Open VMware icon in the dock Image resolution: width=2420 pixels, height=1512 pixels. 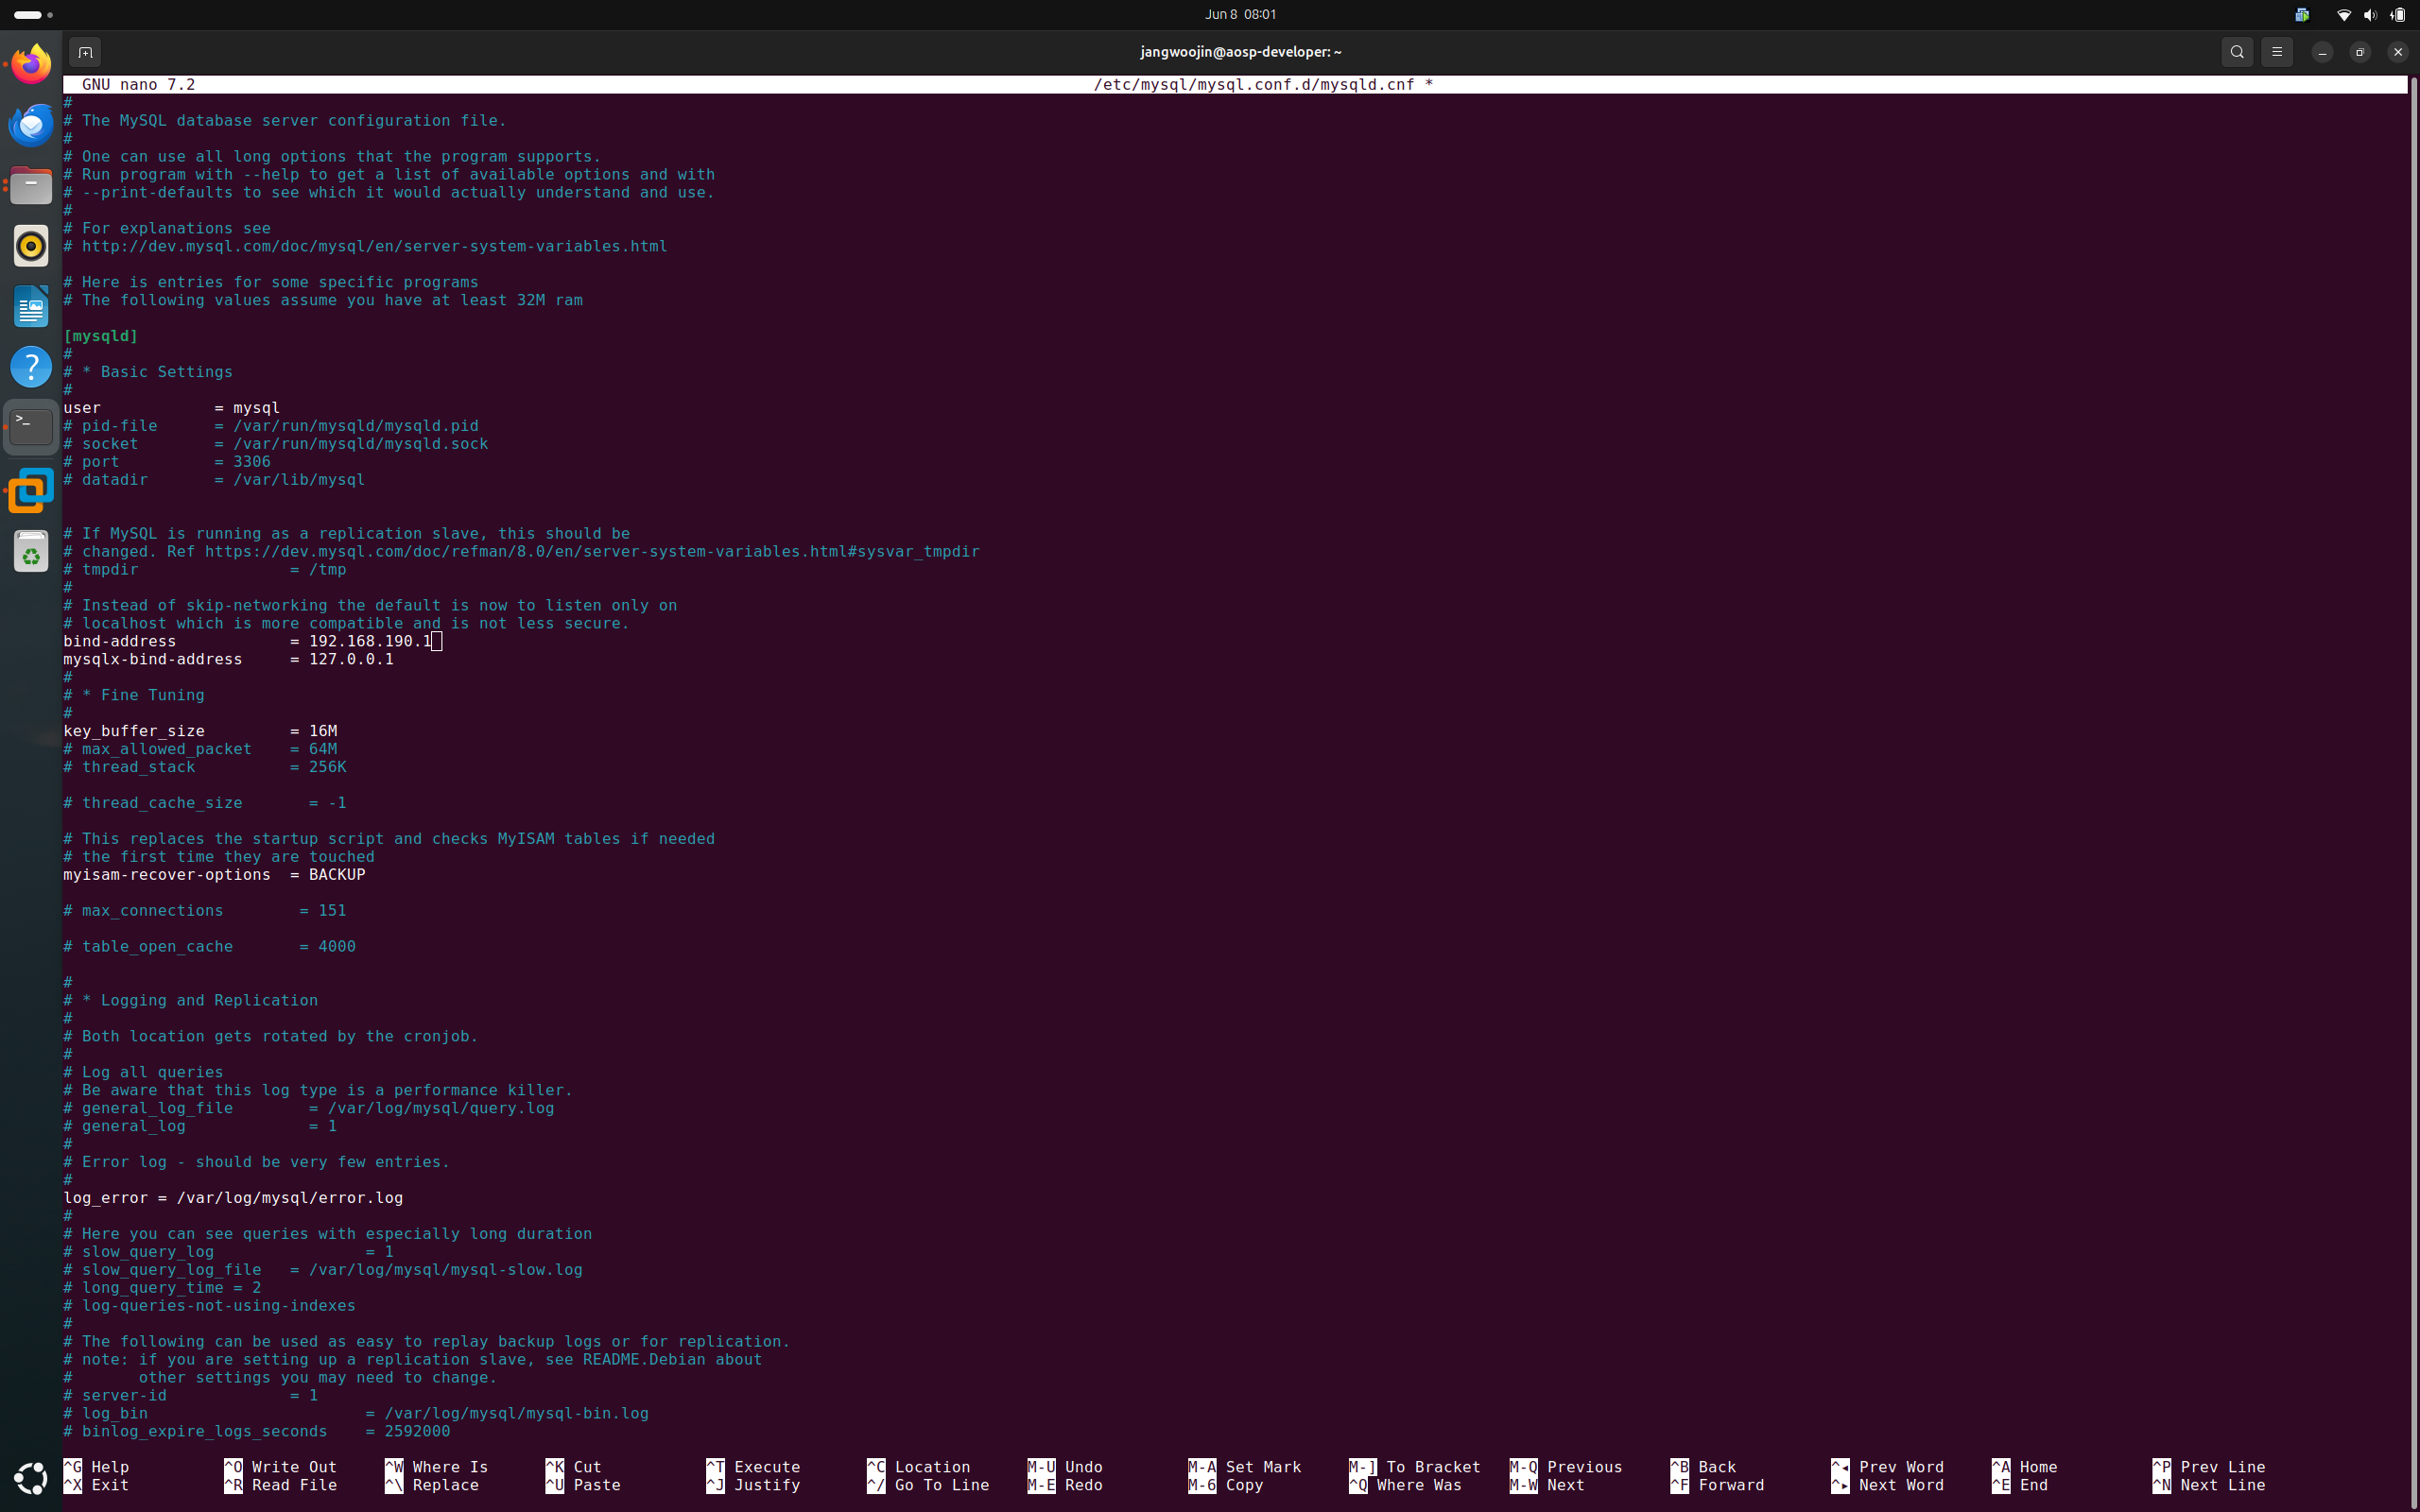pyautogui.click(x=31, y=490)
